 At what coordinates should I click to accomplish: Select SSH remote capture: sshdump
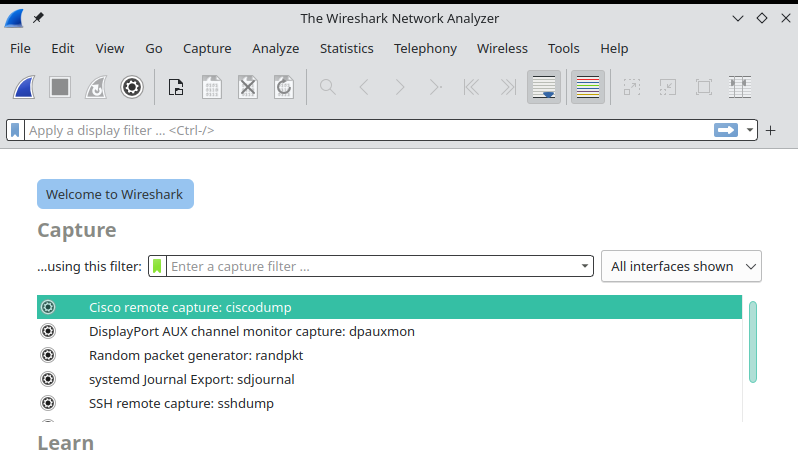[389, 403]
